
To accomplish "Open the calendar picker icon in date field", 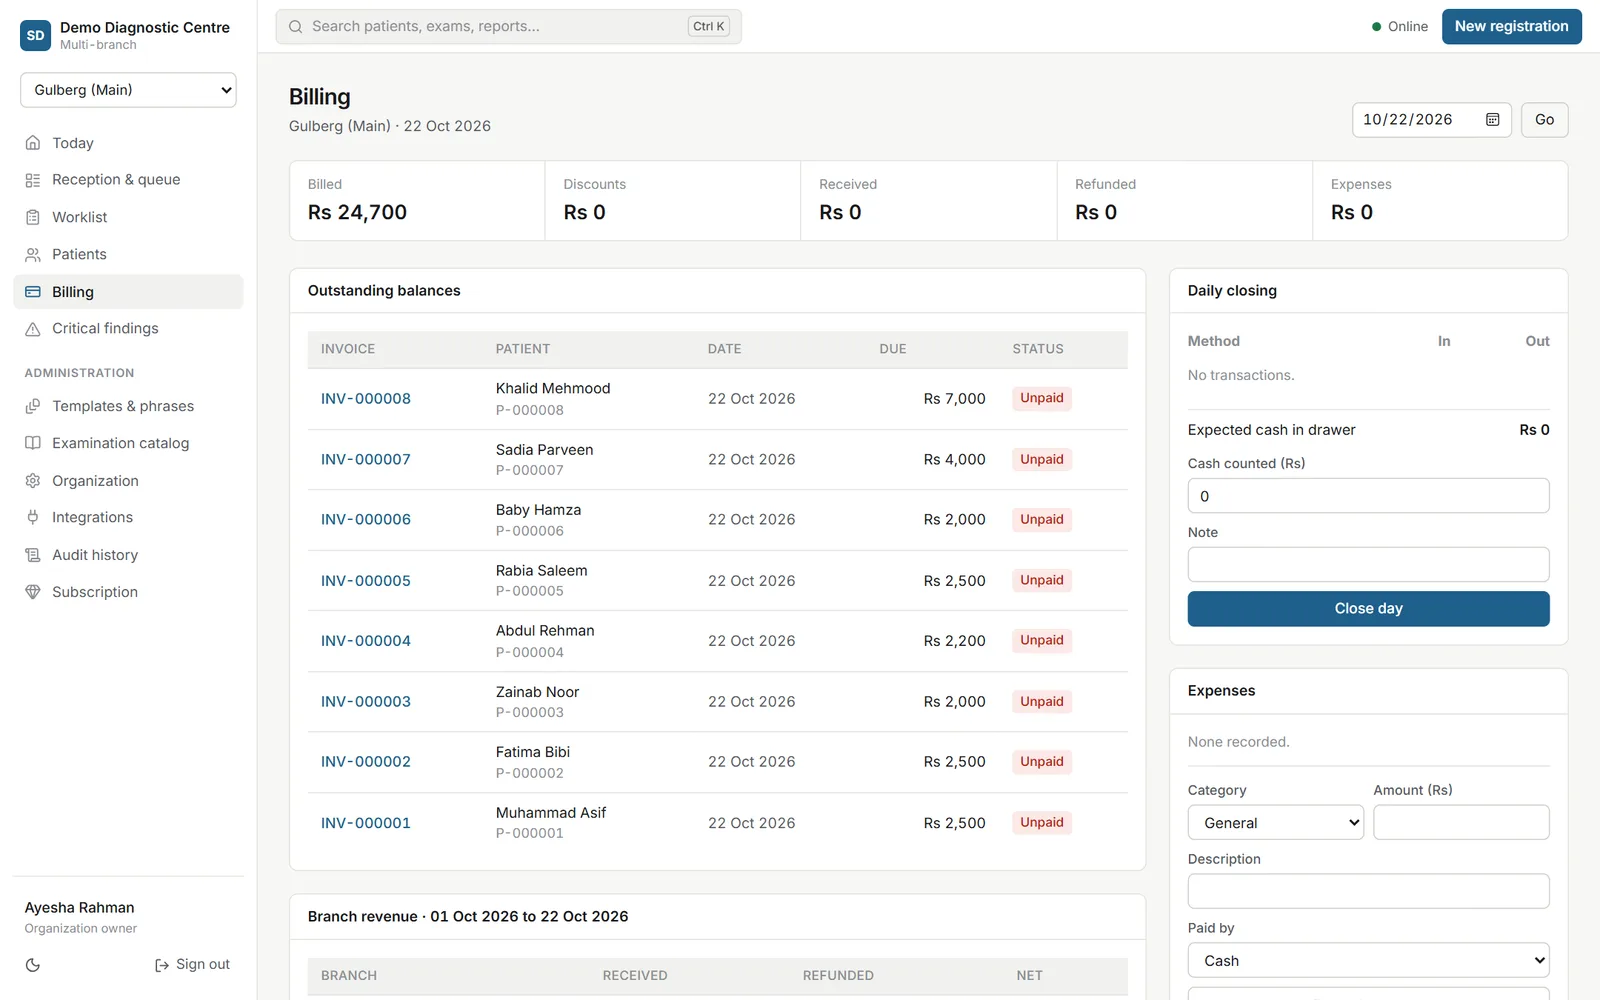I will click(1492, 119).
